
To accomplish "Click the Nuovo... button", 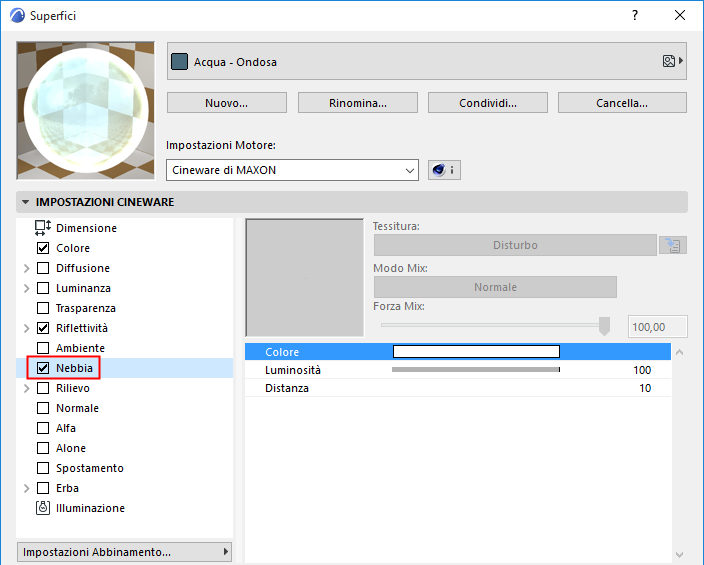I will (x=227, y=103).
